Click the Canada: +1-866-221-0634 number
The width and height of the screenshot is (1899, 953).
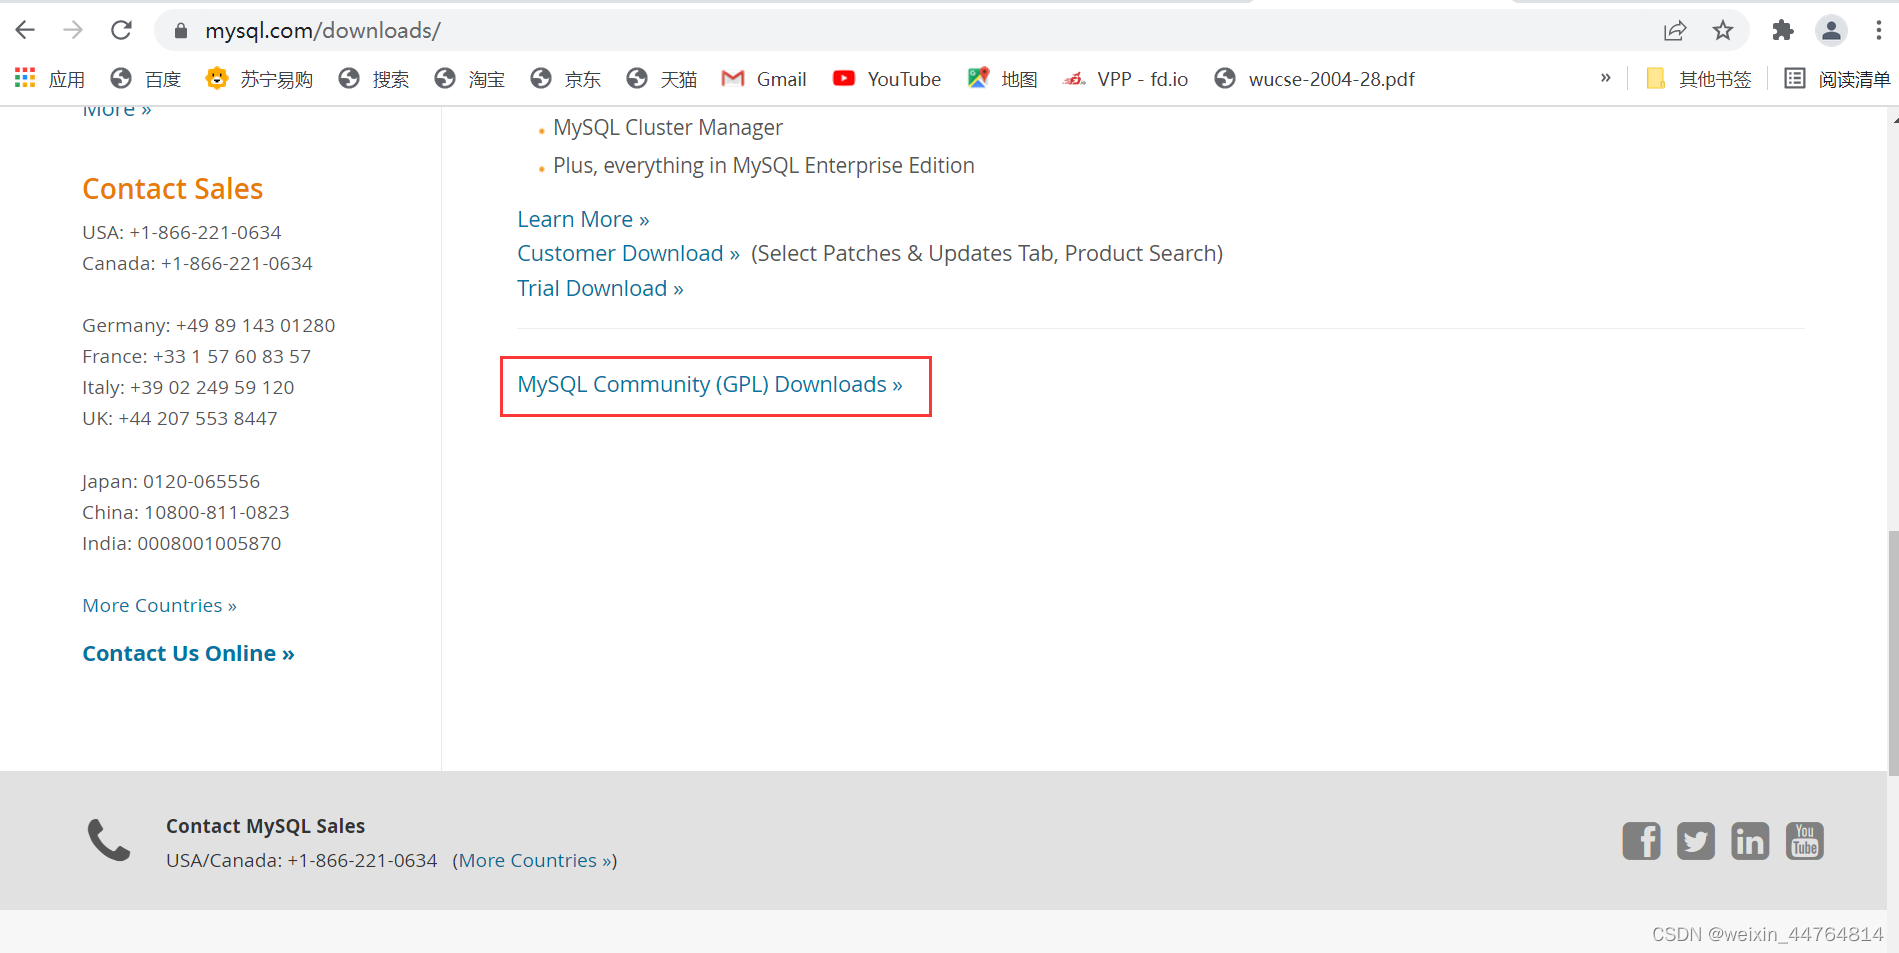coord(197,263)
